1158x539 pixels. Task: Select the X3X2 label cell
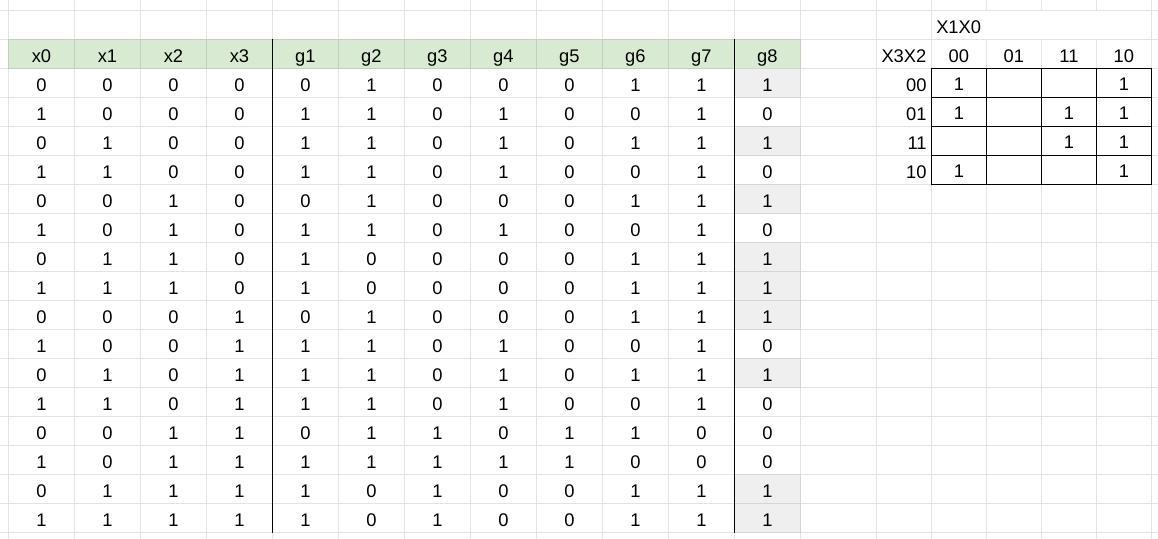[x=903, y=55]
